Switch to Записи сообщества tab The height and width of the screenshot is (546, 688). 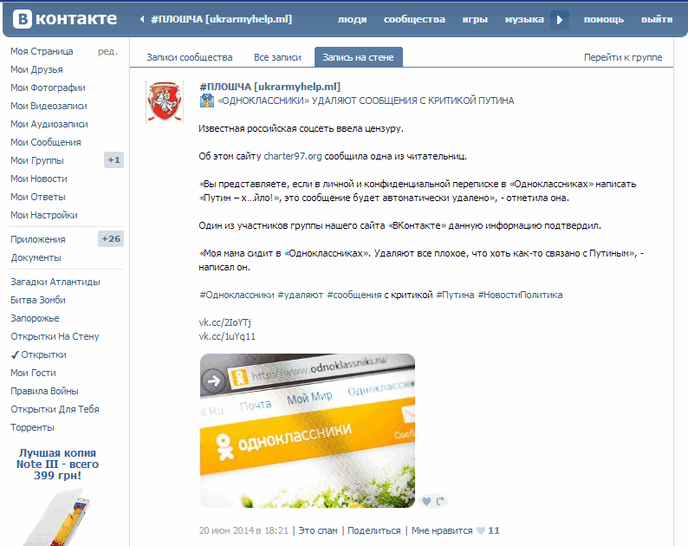190,57
